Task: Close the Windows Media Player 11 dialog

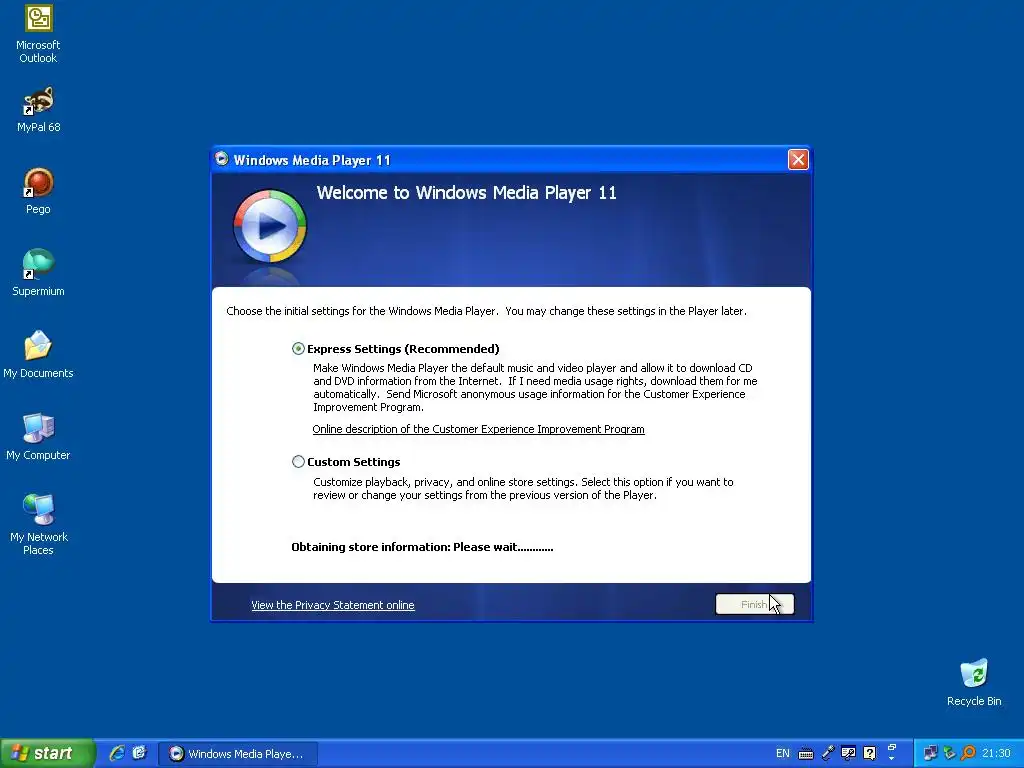Action: click(798, 159)
